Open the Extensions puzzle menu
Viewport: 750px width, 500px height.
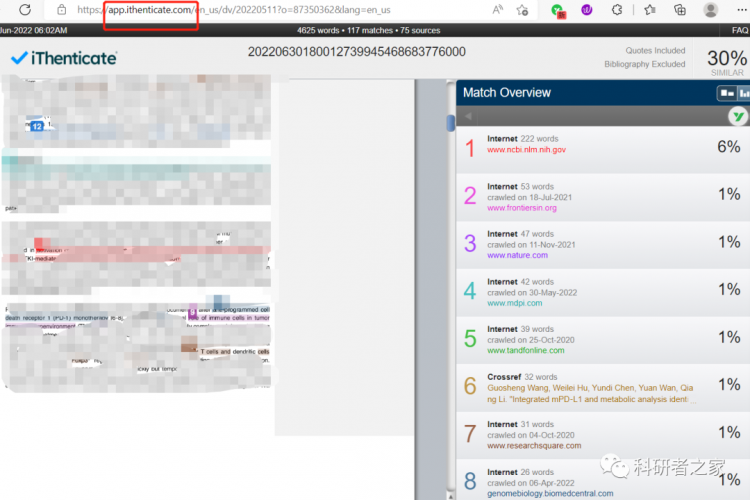point(617,10)
